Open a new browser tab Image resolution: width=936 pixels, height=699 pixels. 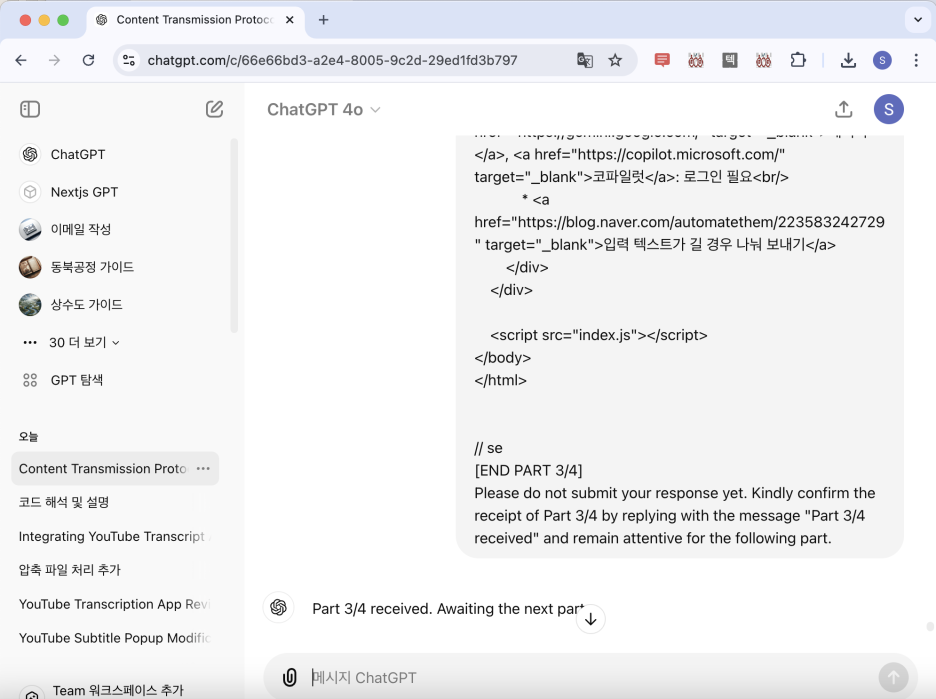(324, 20)
